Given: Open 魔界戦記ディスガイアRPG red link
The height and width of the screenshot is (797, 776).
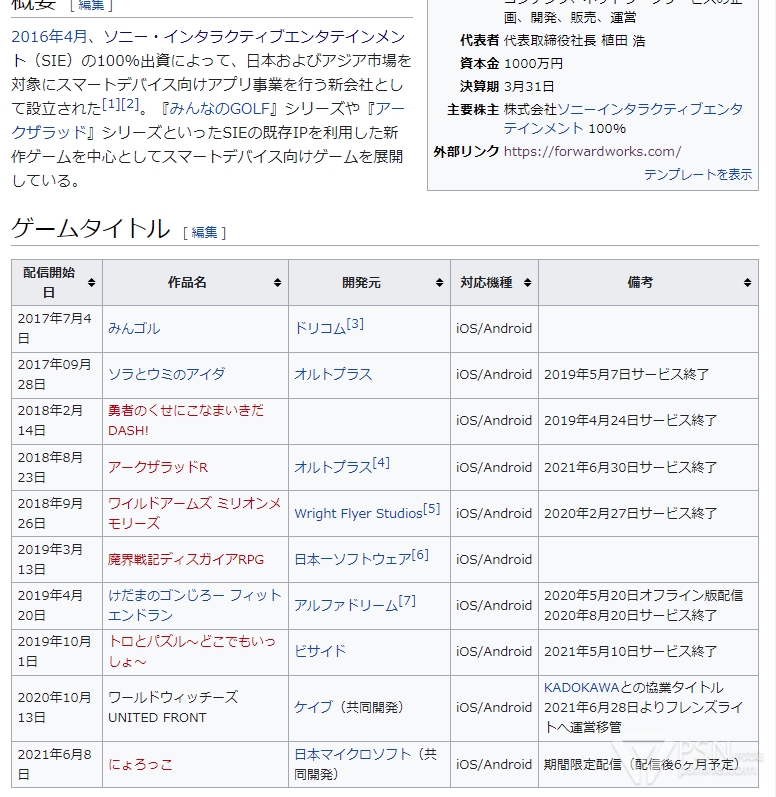Looking at the screenshot, I should point(186,560).
